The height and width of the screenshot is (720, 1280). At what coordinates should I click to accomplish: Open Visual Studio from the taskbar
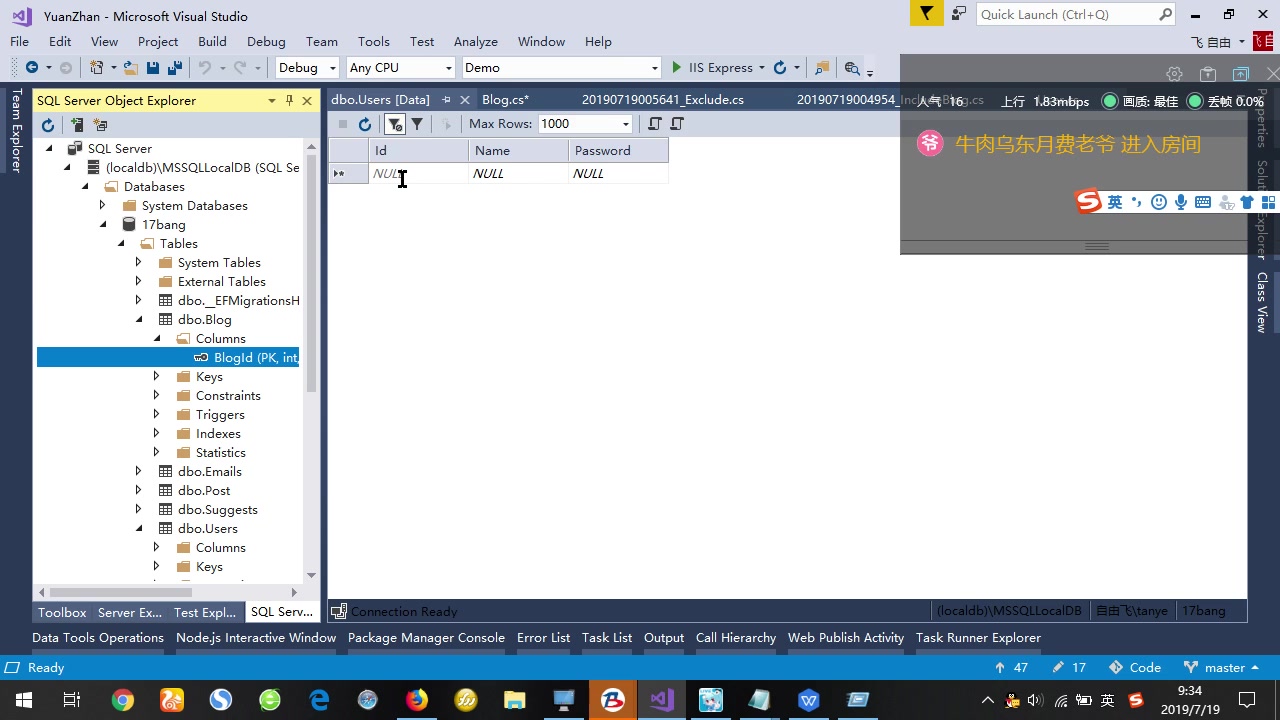[662, 700]
